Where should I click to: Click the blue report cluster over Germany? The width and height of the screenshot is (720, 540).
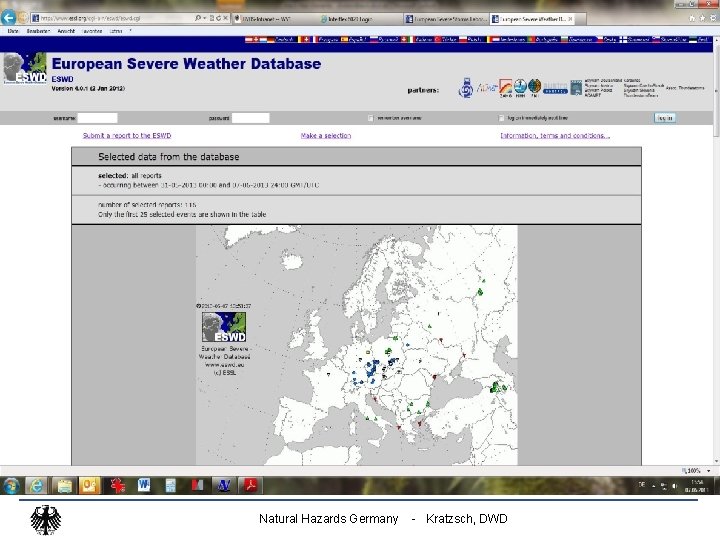pyautogui.click(x=372, y=370)
